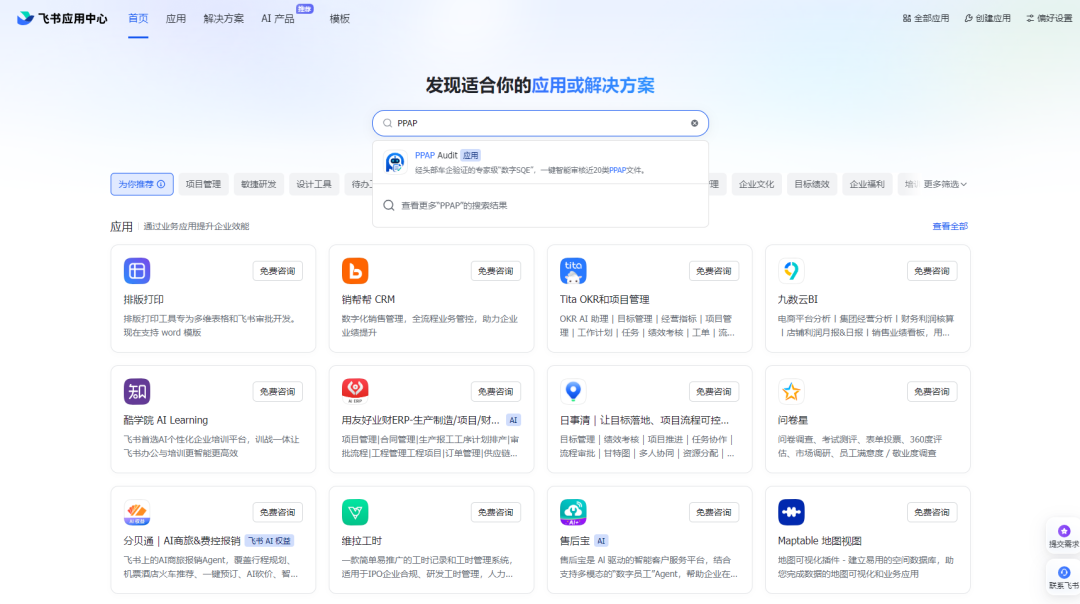Open the 维拉工时 app icon
This screenshot has height=604, width=1080.
355,512
